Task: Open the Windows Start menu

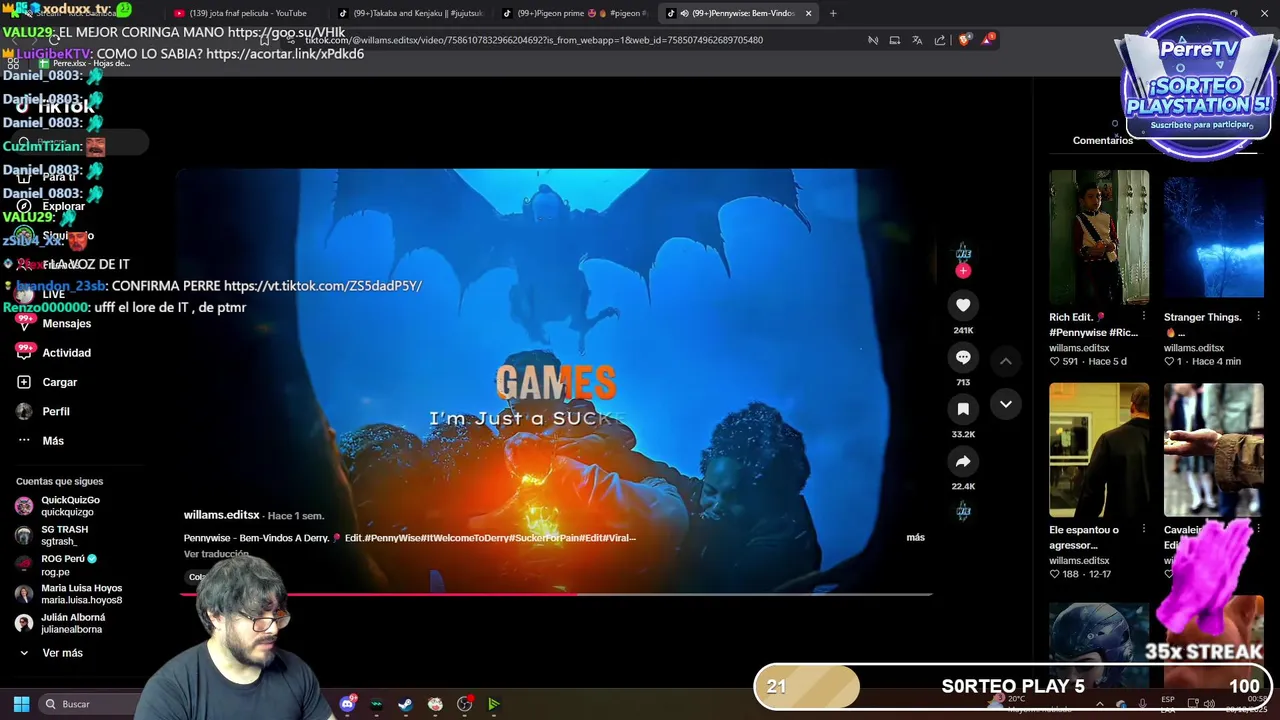Action: pyautogui.click(x=21, y=704)
